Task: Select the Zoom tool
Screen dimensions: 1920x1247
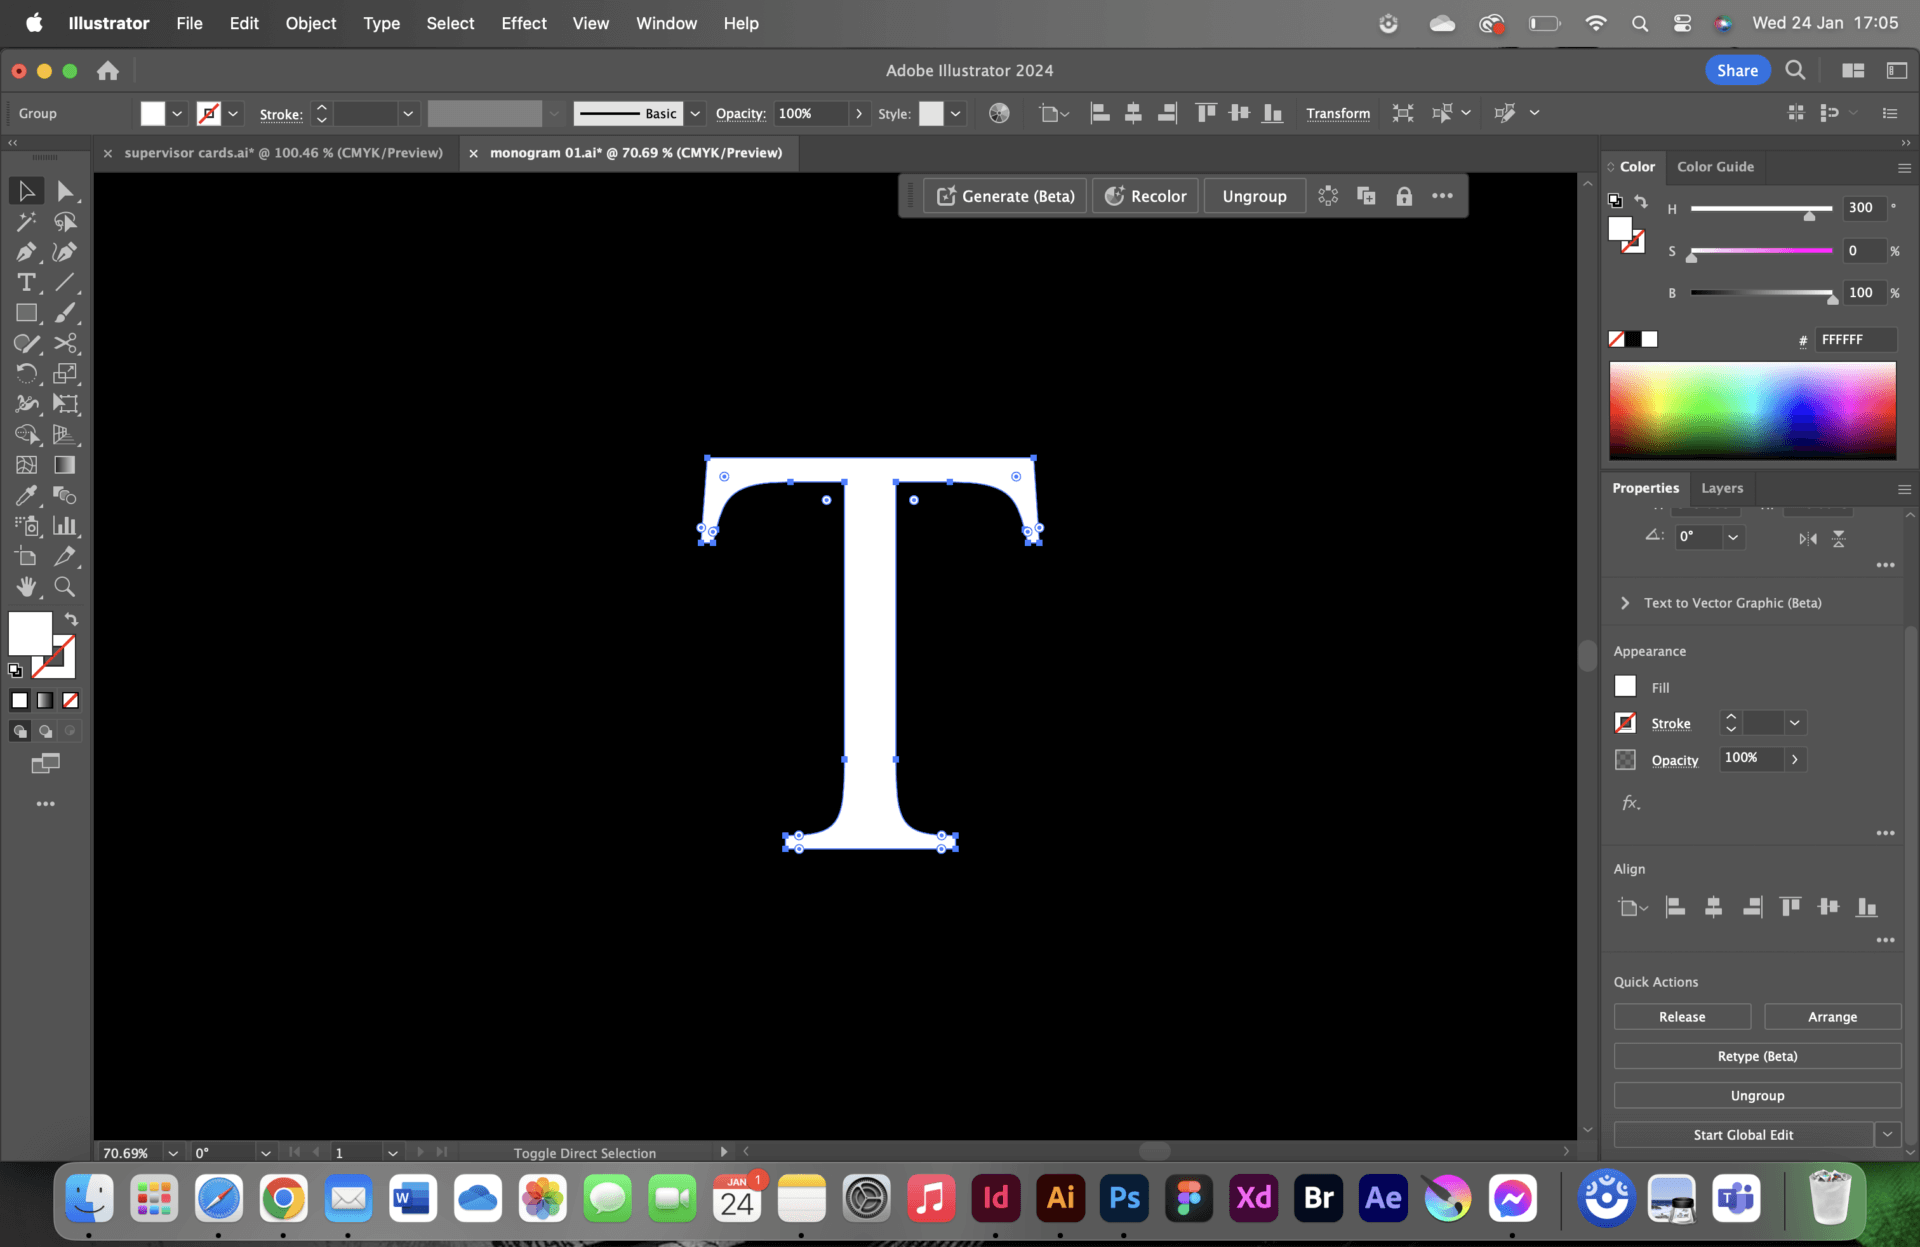Action: tap(65, 588)
